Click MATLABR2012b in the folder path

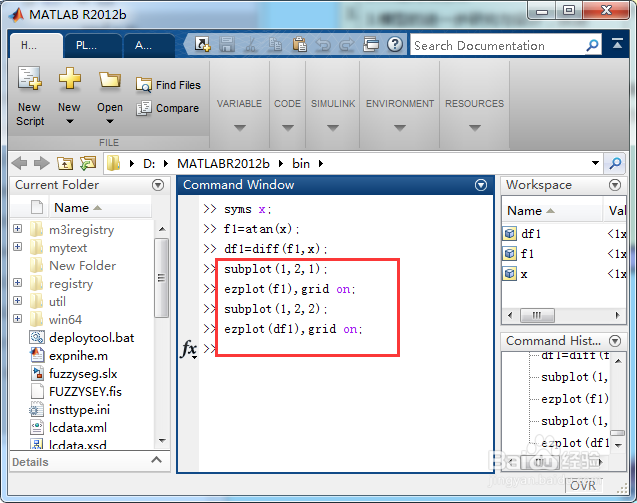point(223,163)
